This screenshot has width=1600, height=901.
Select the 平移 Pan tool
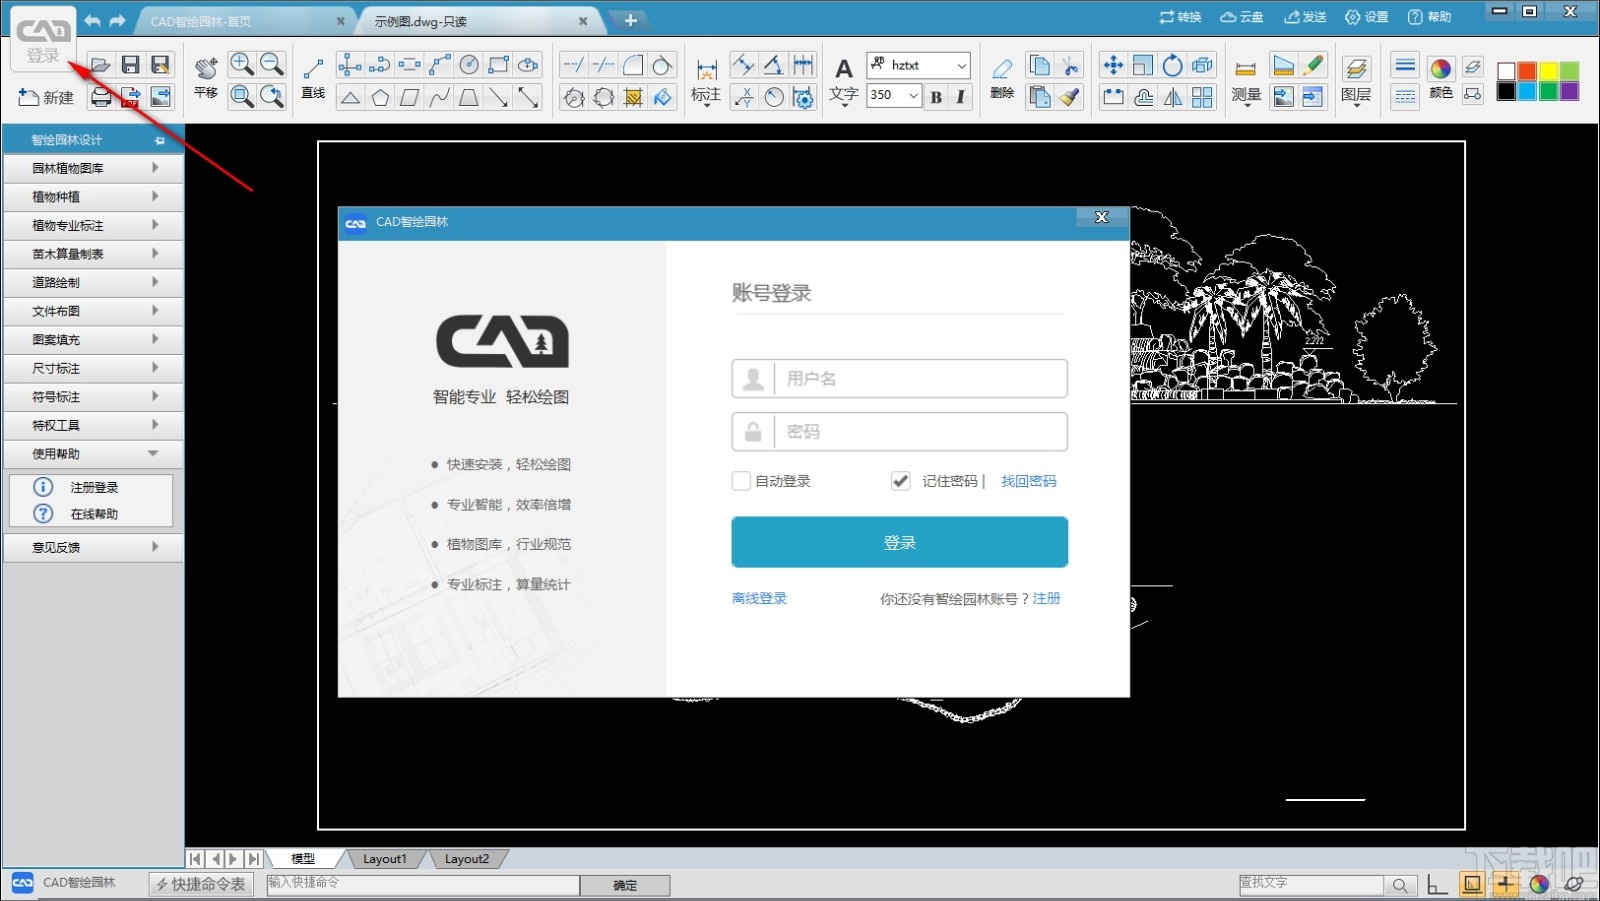[204, 78]
